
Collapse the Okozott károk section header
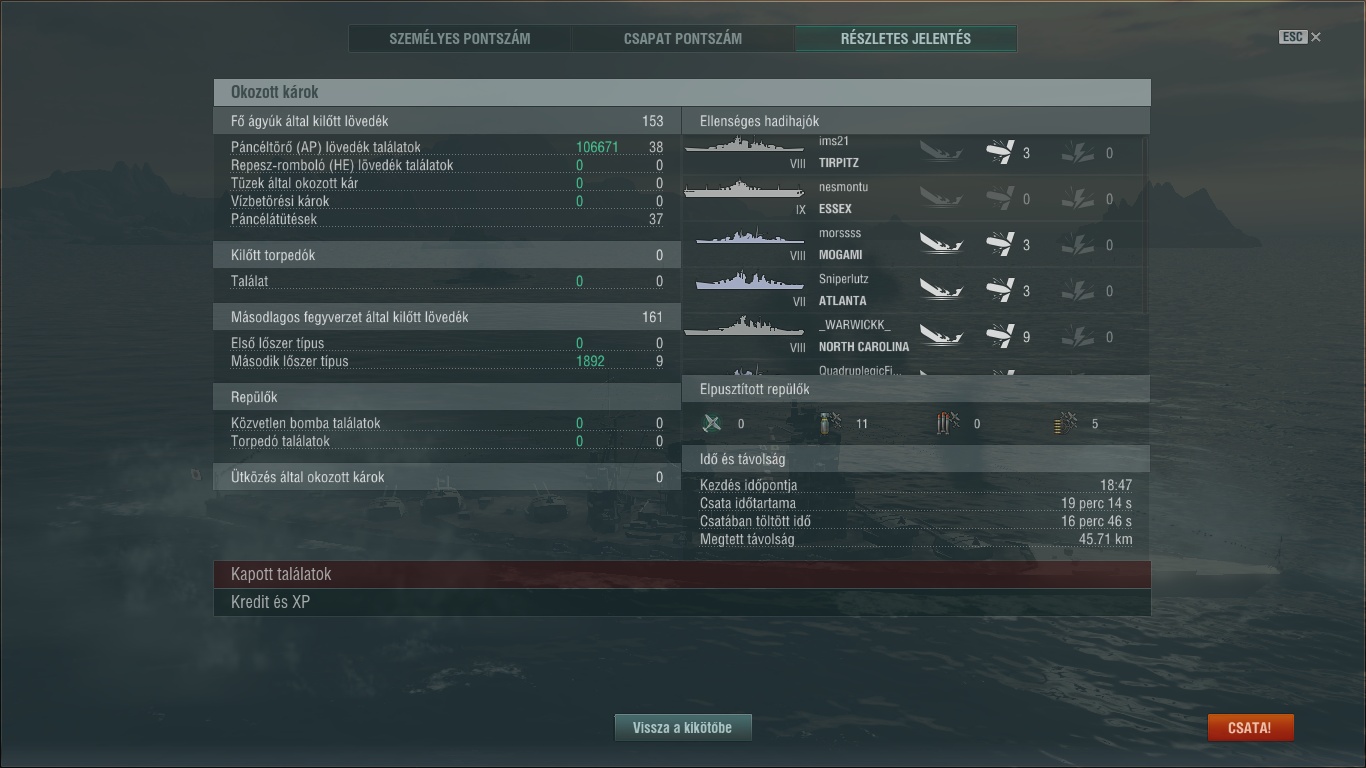click(x=682, y=92)
